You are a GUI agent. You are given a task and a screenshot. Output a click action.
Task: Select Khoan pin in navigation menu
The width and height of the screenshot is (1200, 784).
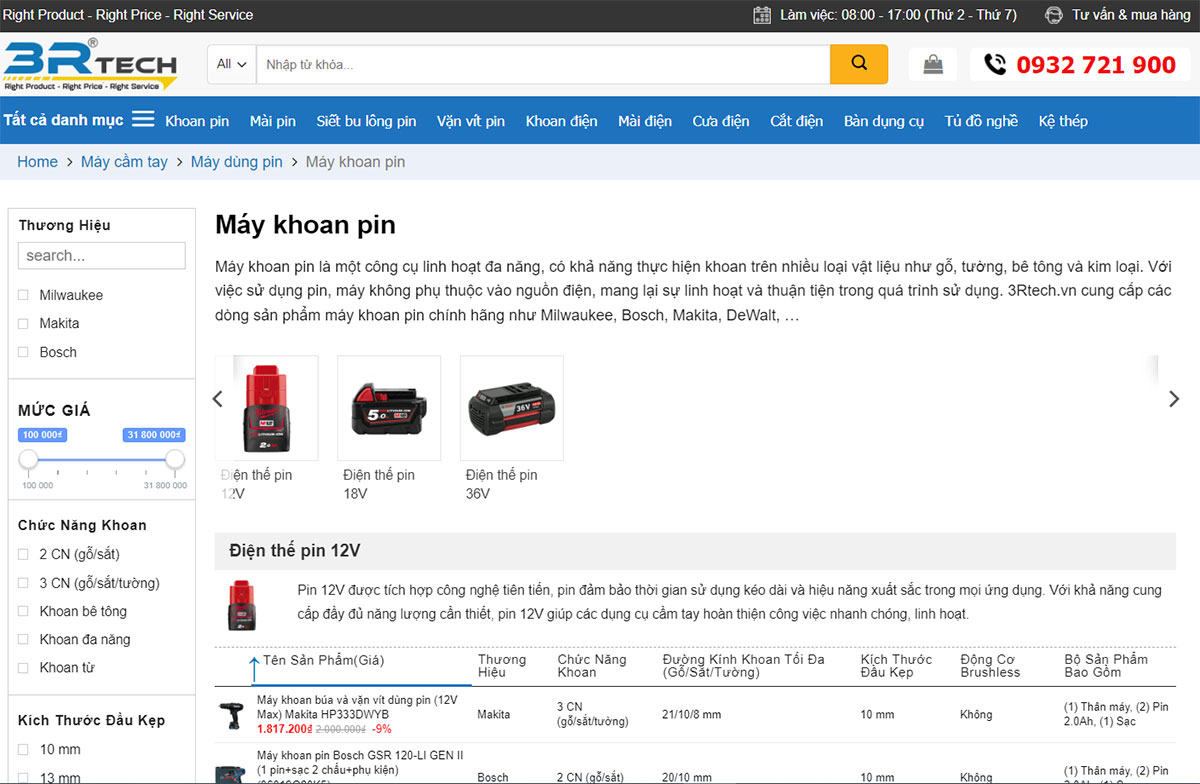pos(197,121)
